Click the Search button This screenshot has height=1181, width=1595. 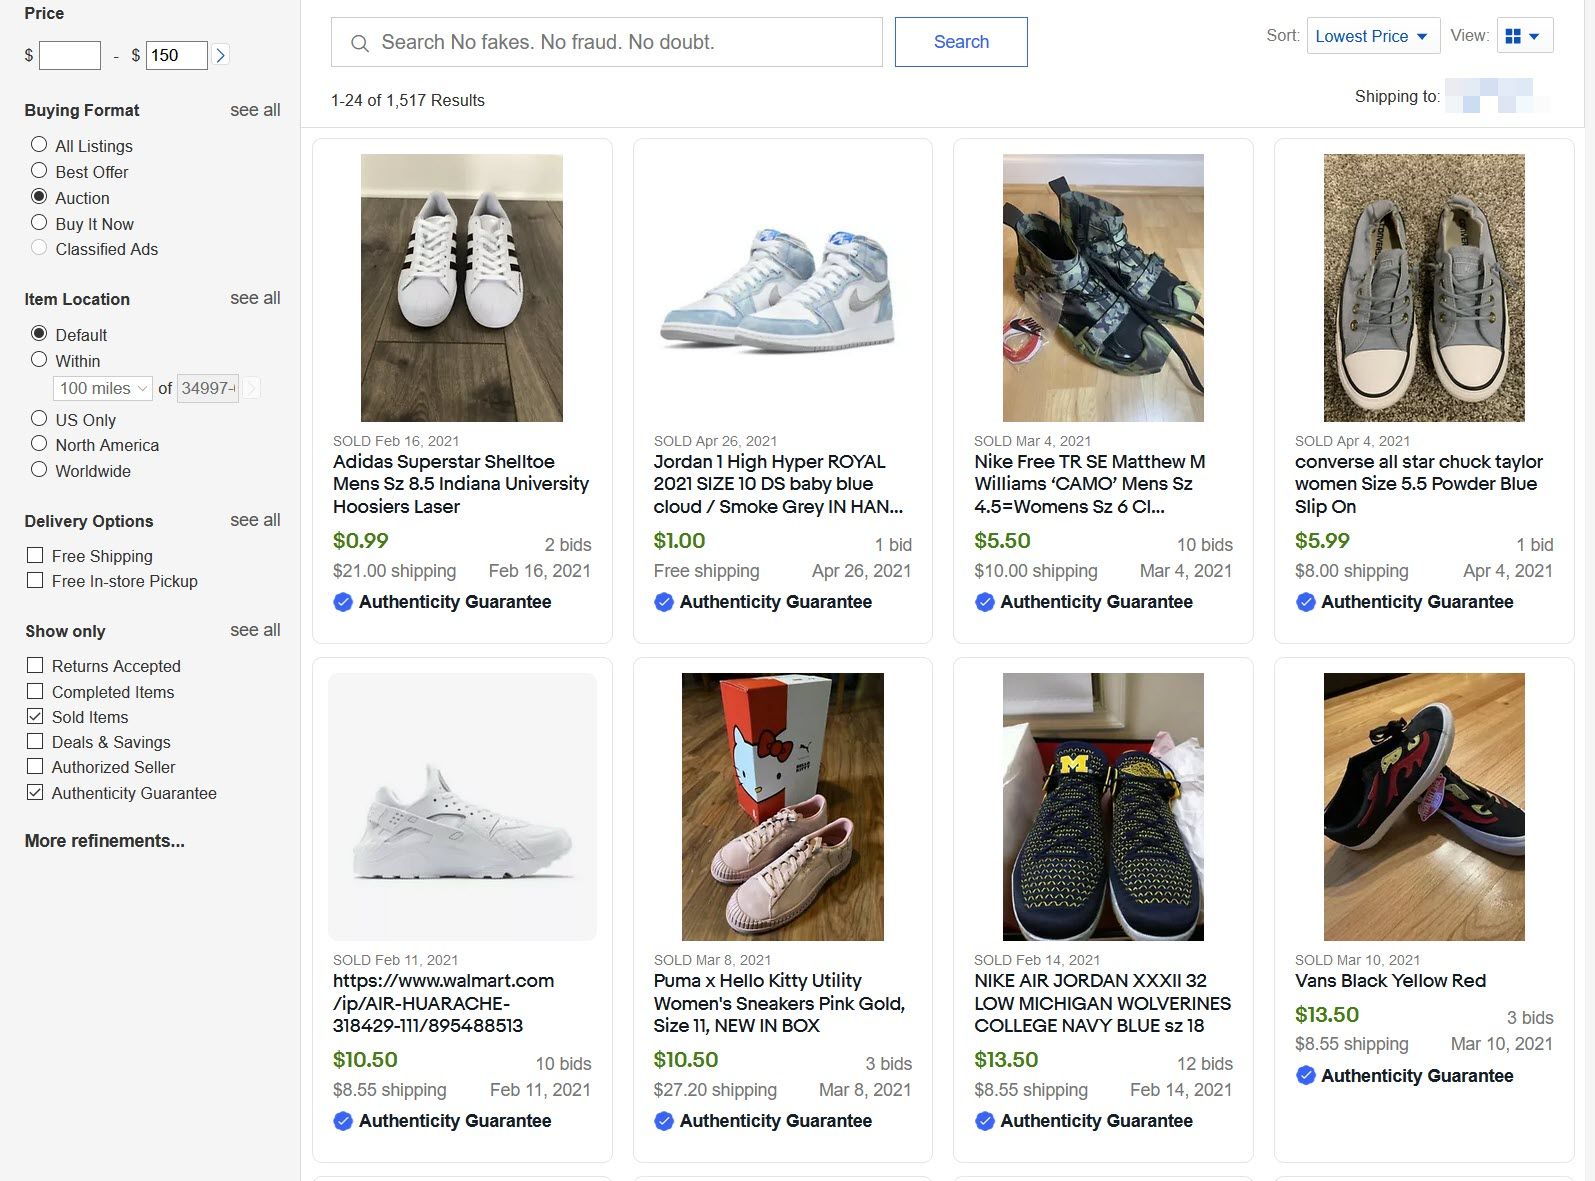click(x=961, y=42)
